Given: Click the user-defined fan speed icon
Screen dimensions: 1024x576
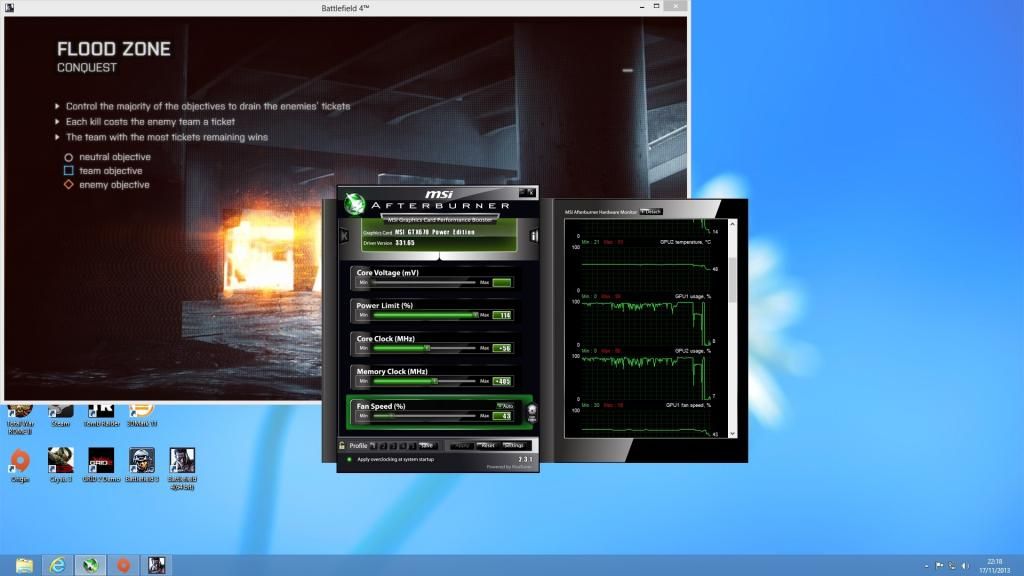Looking at the screenshot, I should [532, 413].
